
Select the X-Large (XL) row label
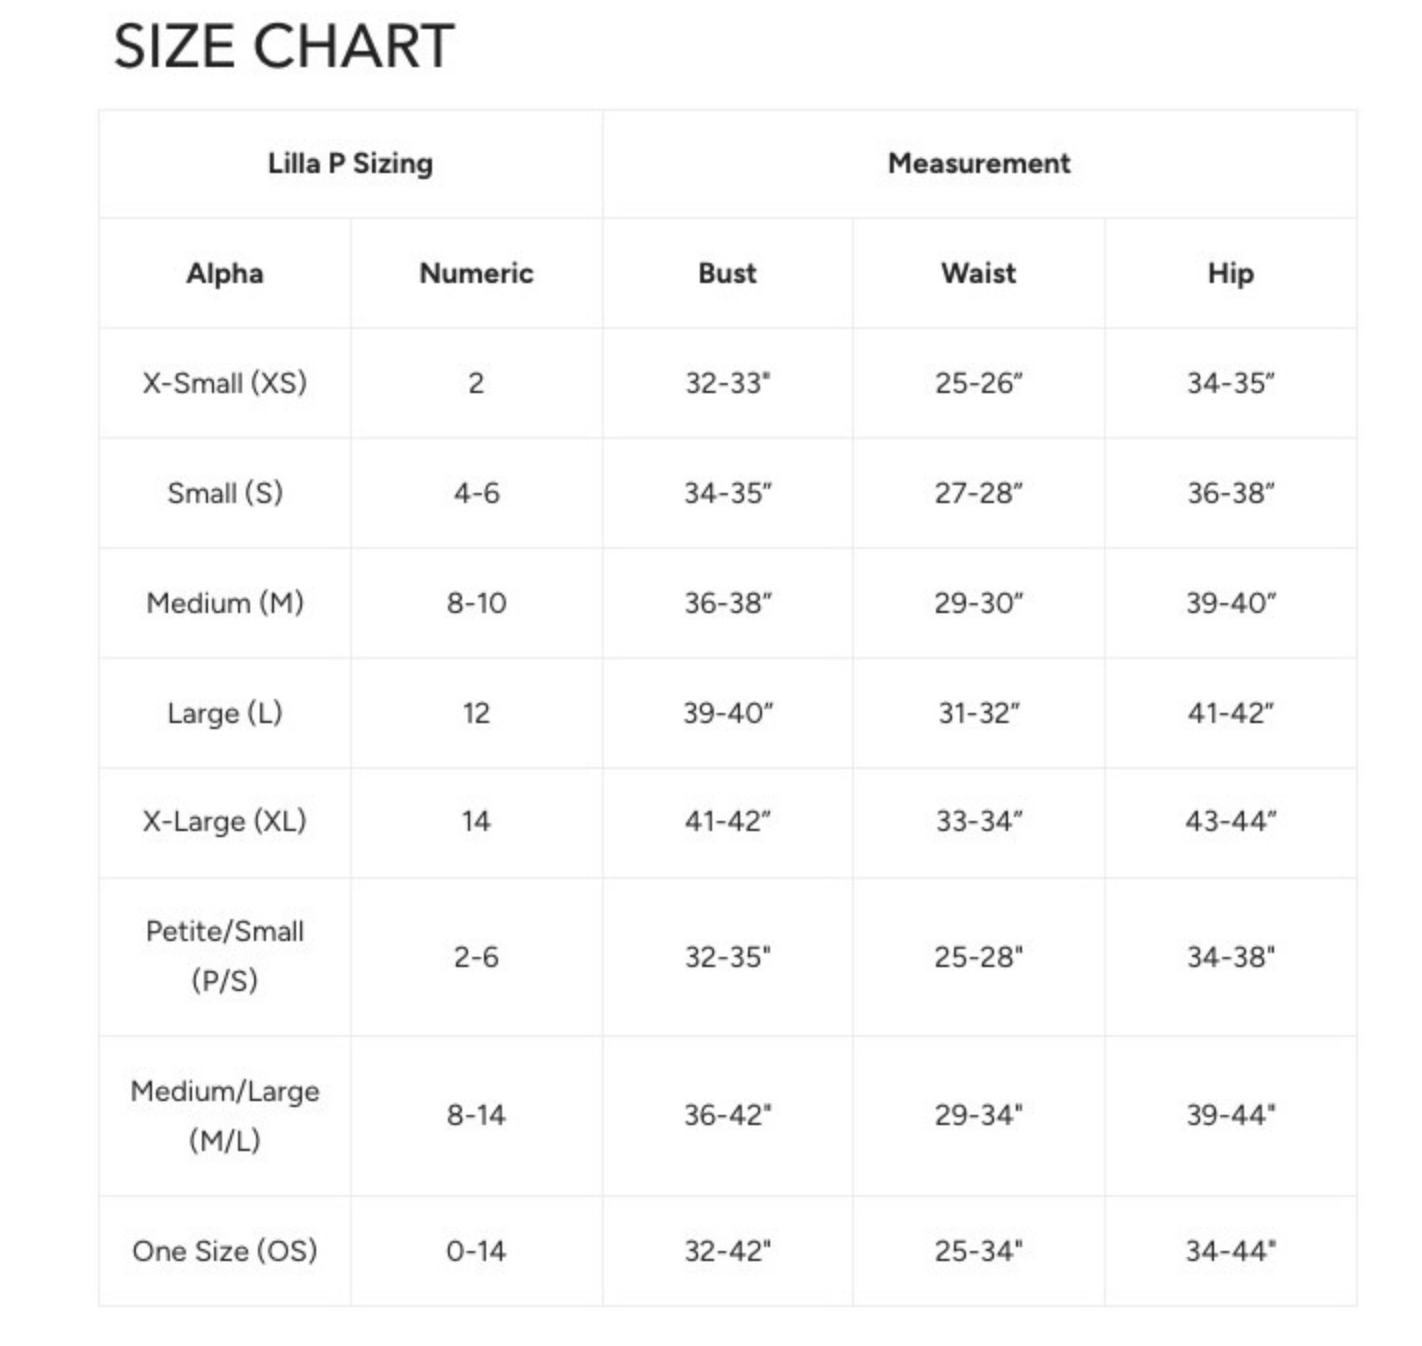click(x=225, y=822)
